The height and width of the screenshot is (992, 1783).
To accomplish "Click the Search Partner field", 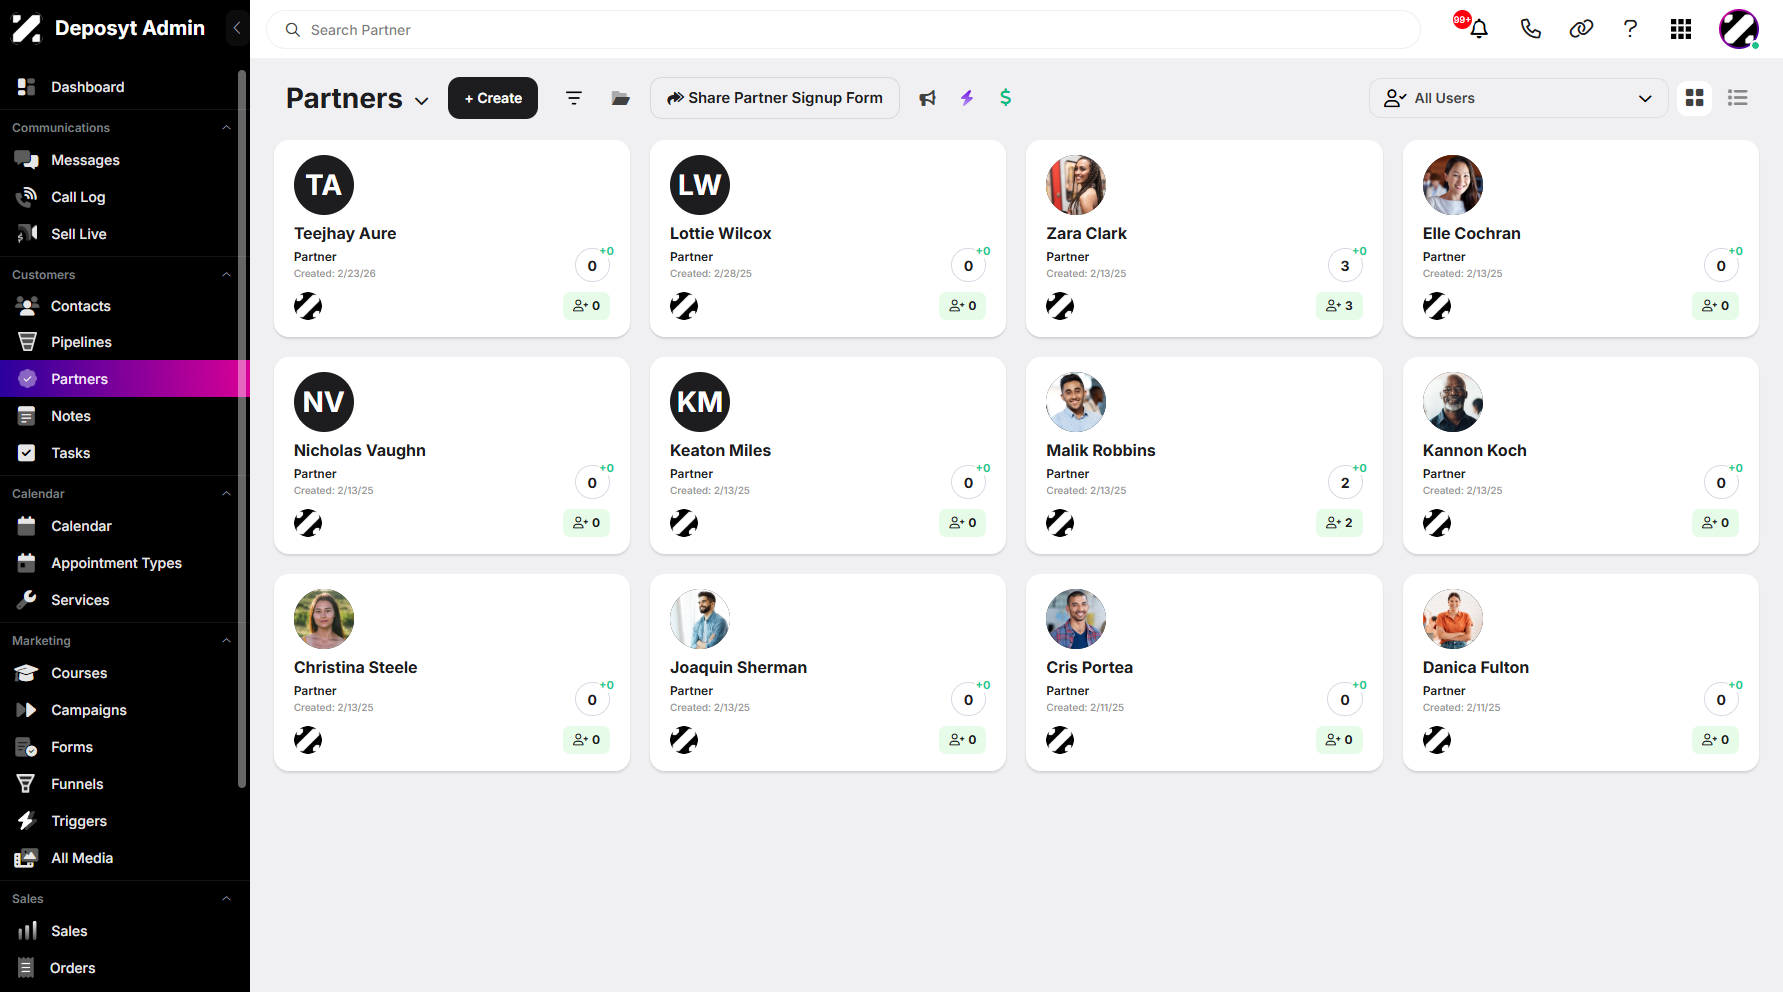I will [x=843, y=30].
